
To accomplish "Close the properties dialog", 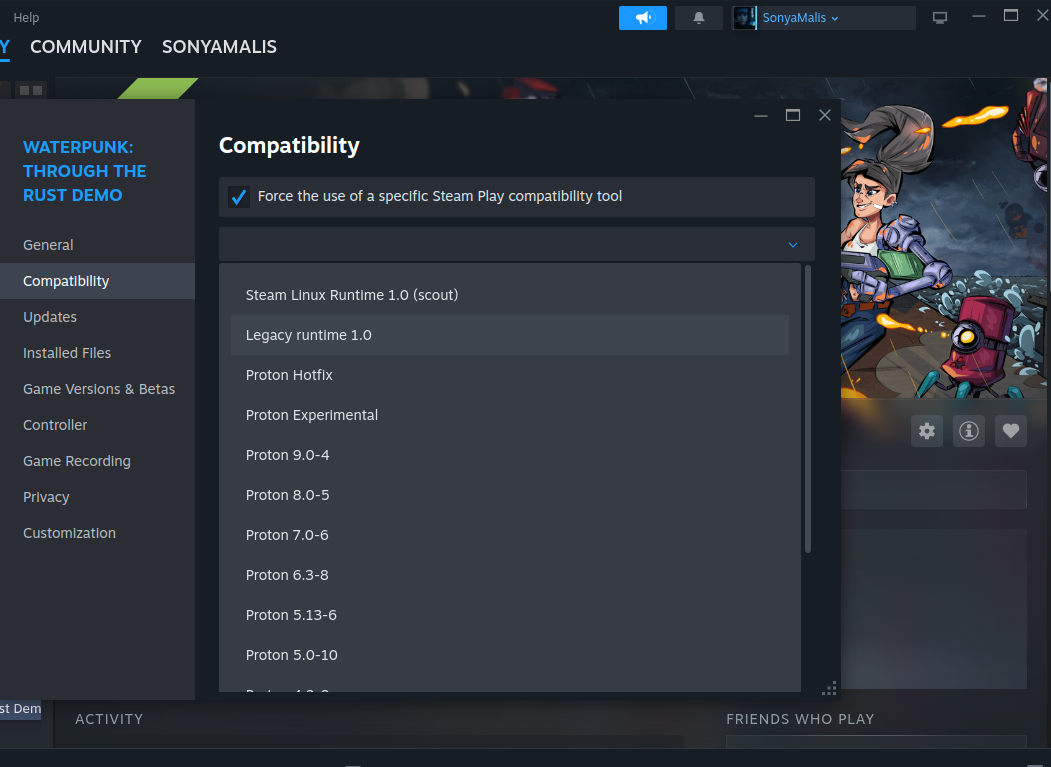I will coord(825,115).
